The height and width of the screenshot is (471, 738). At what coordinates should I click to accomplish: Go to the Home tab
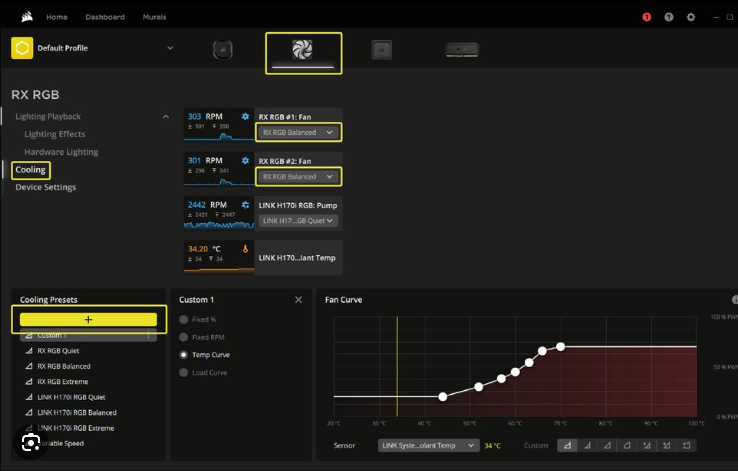[56, 17]
